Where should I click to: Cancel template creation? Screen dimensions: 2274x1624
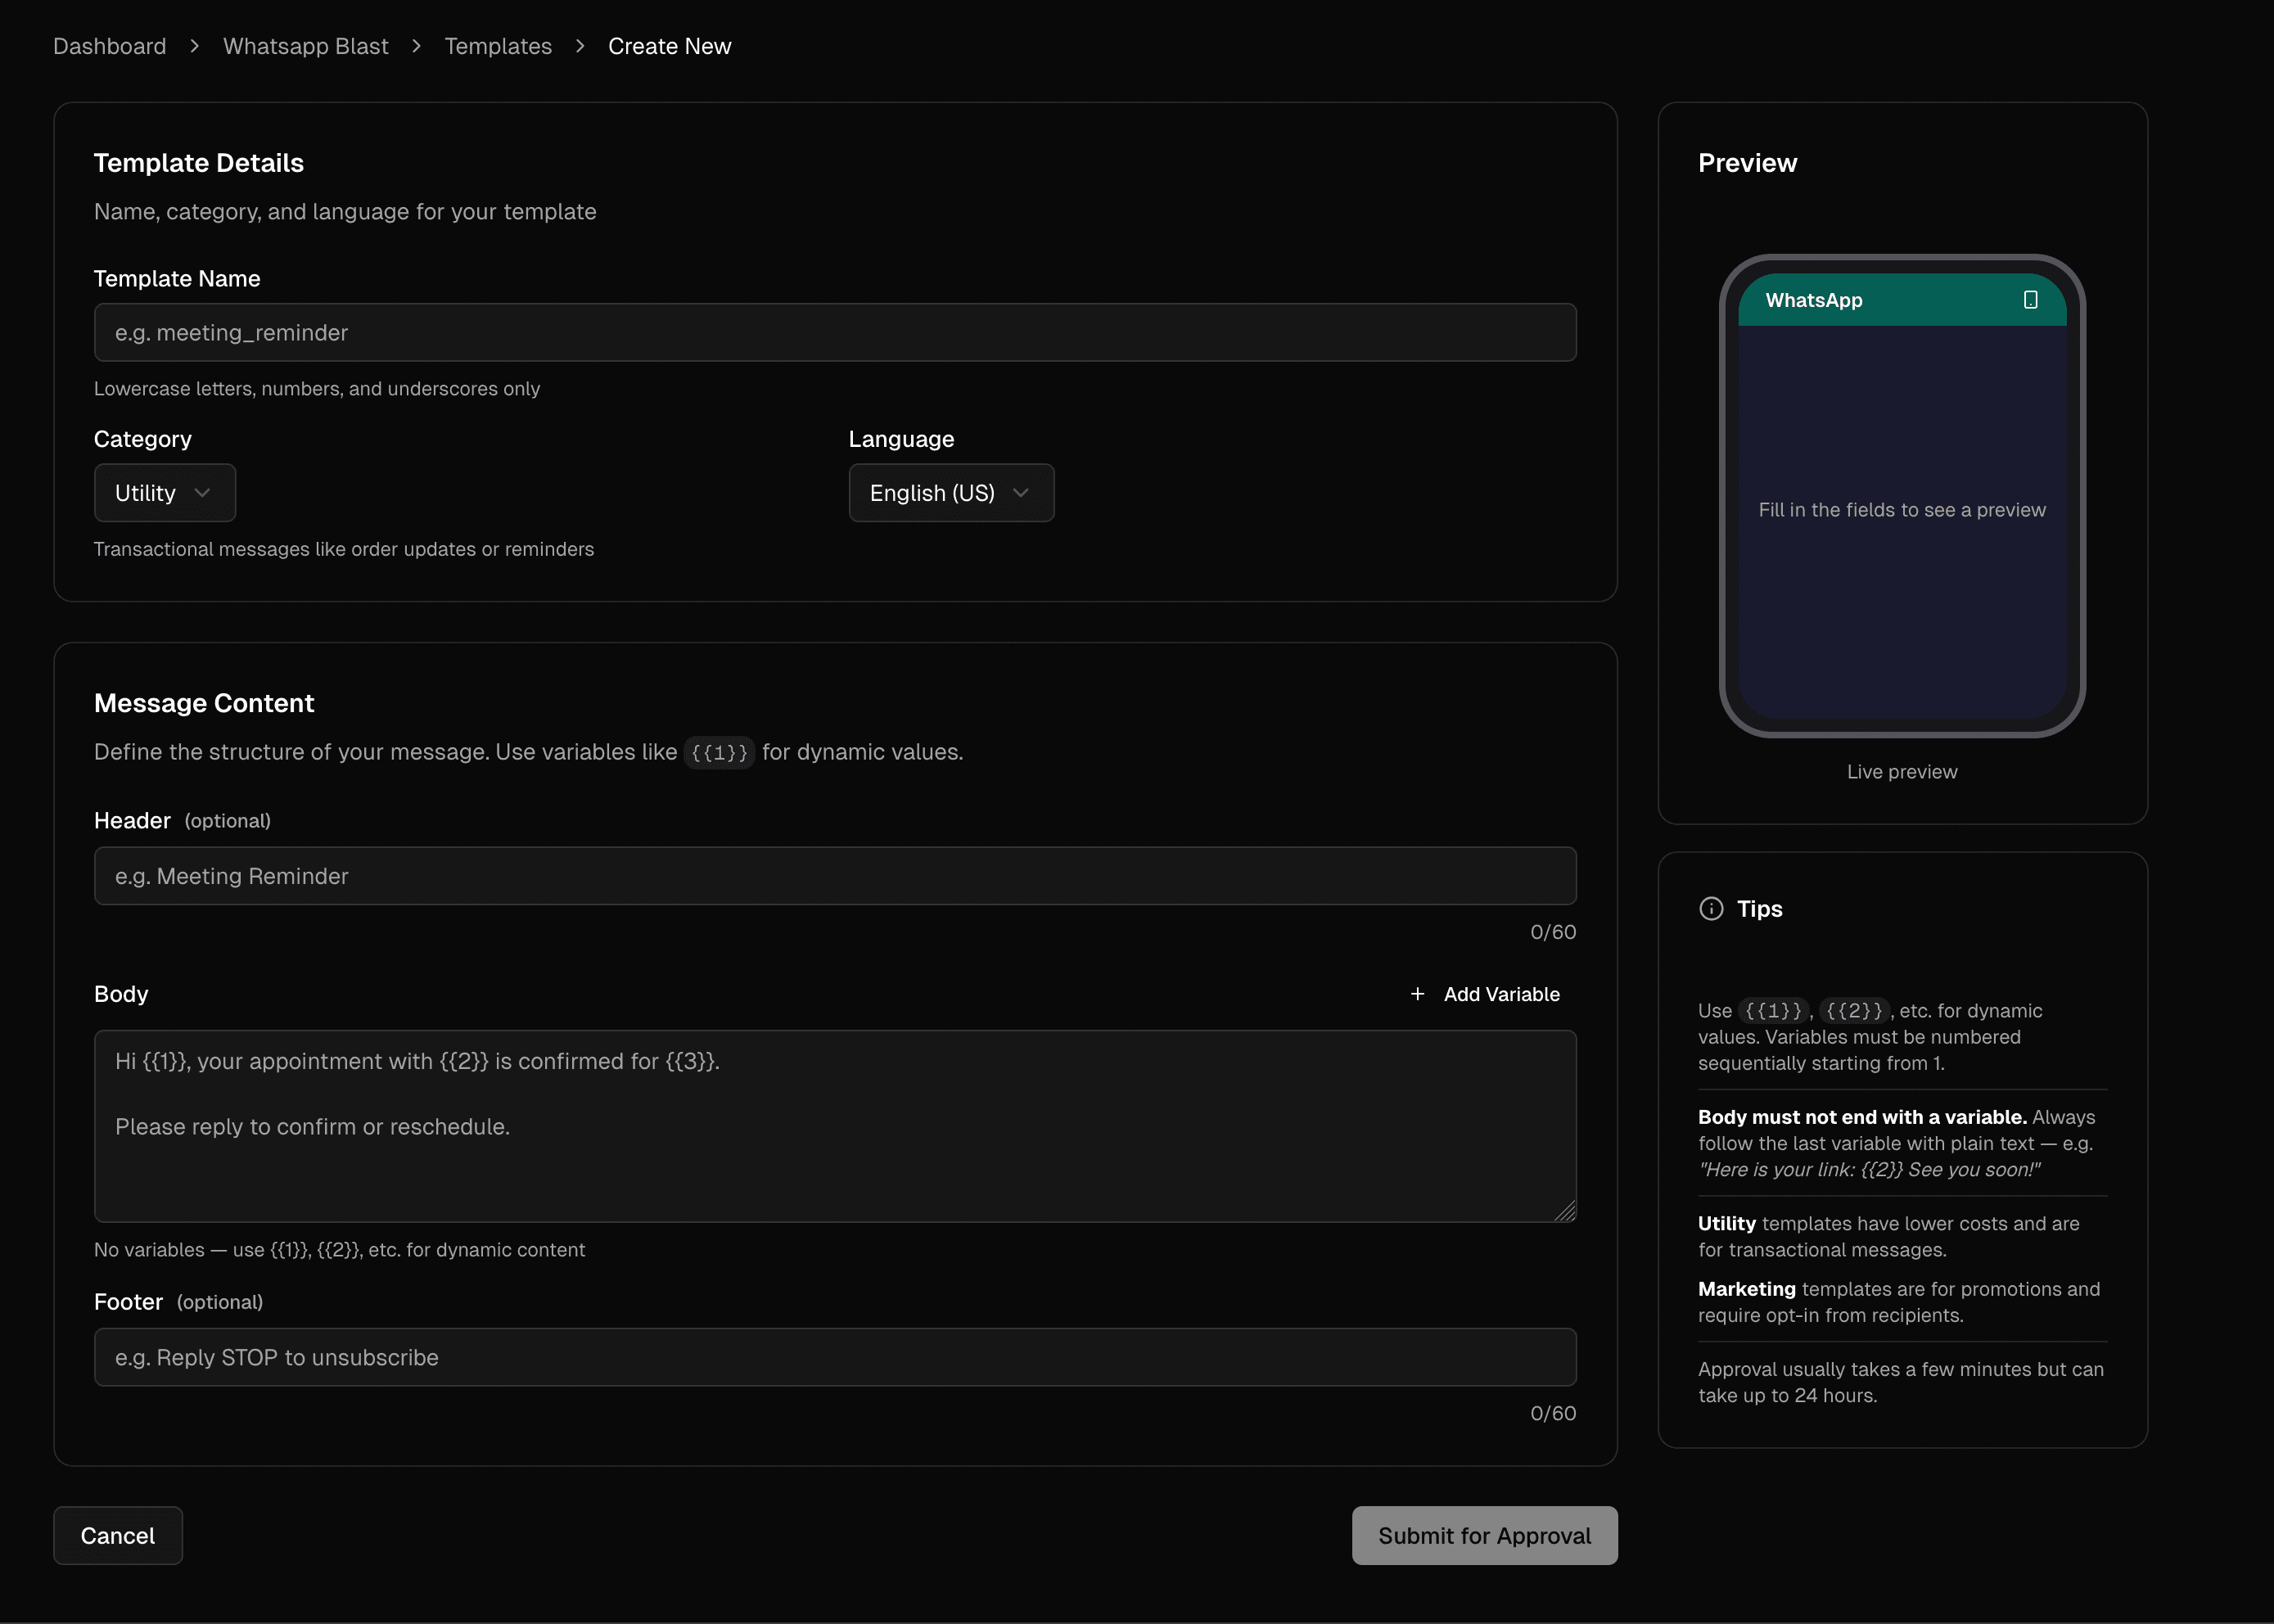point(118,1536)
